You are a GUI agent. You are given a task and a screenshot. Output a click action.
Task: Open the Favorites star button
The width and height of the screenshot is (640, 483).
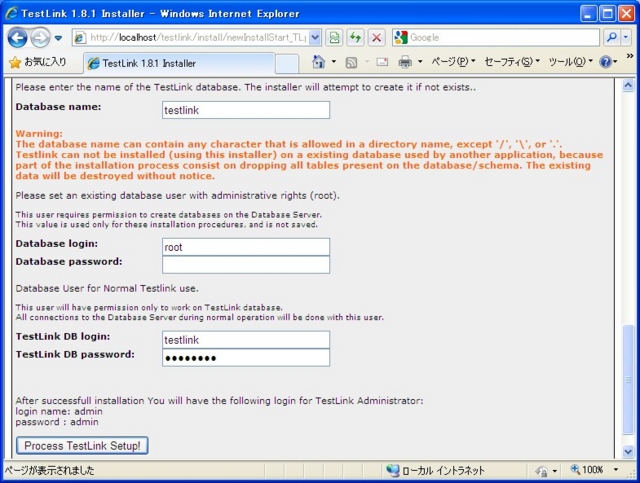point(38,62)
